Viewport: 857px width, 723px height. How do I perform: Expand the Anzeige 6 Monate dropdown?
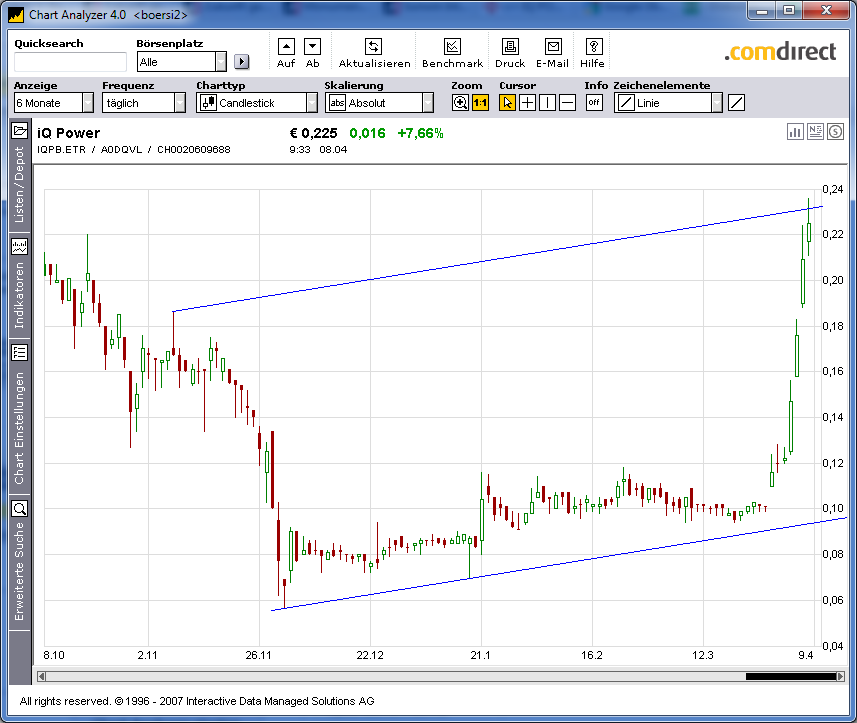[x=87, y=102]
